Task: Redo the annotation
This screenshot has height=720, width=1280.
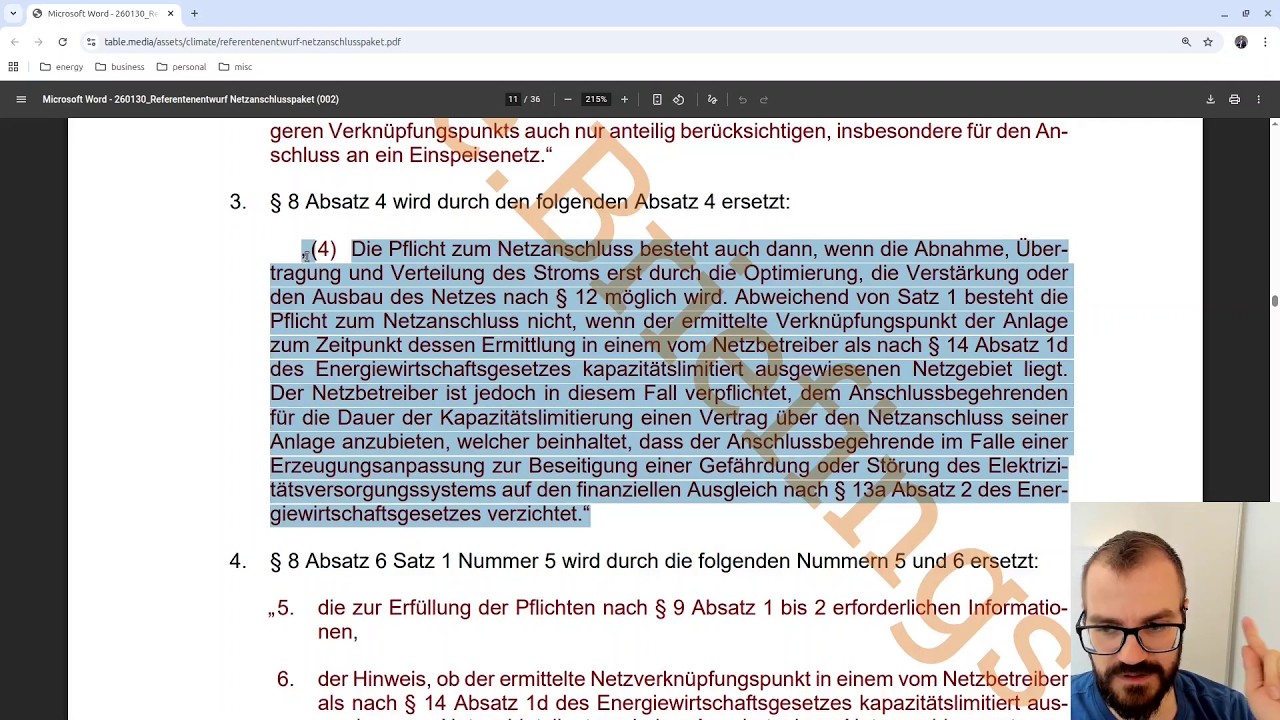Action: click(x=764, y=99)
